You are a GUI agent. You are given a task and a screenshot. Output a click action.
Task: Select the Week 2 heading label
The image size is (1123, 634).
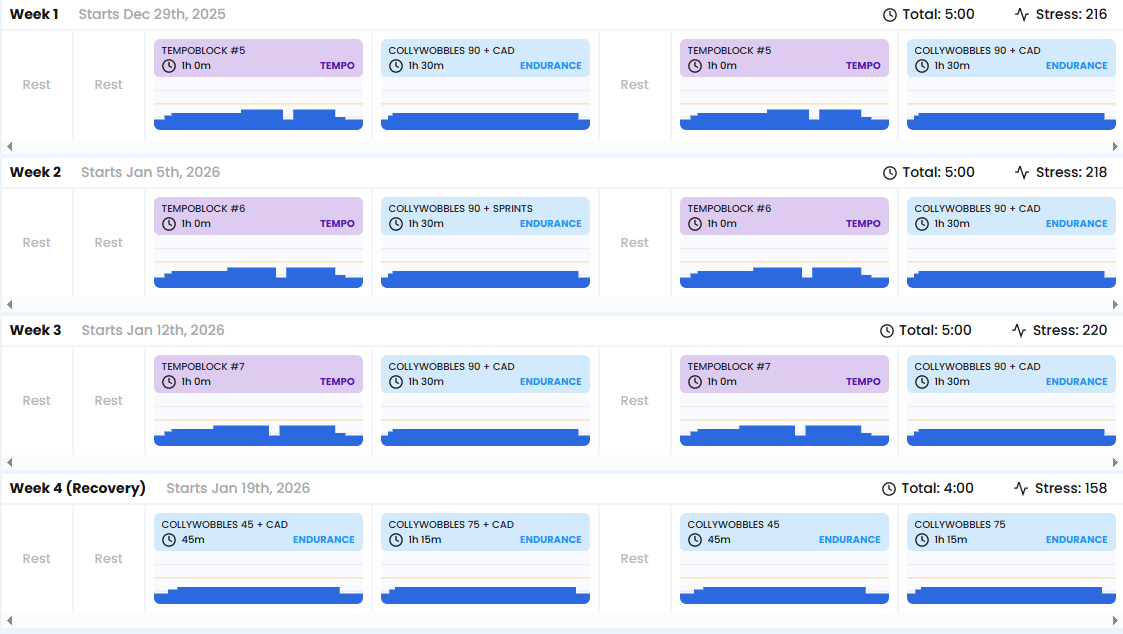[35, 173]
